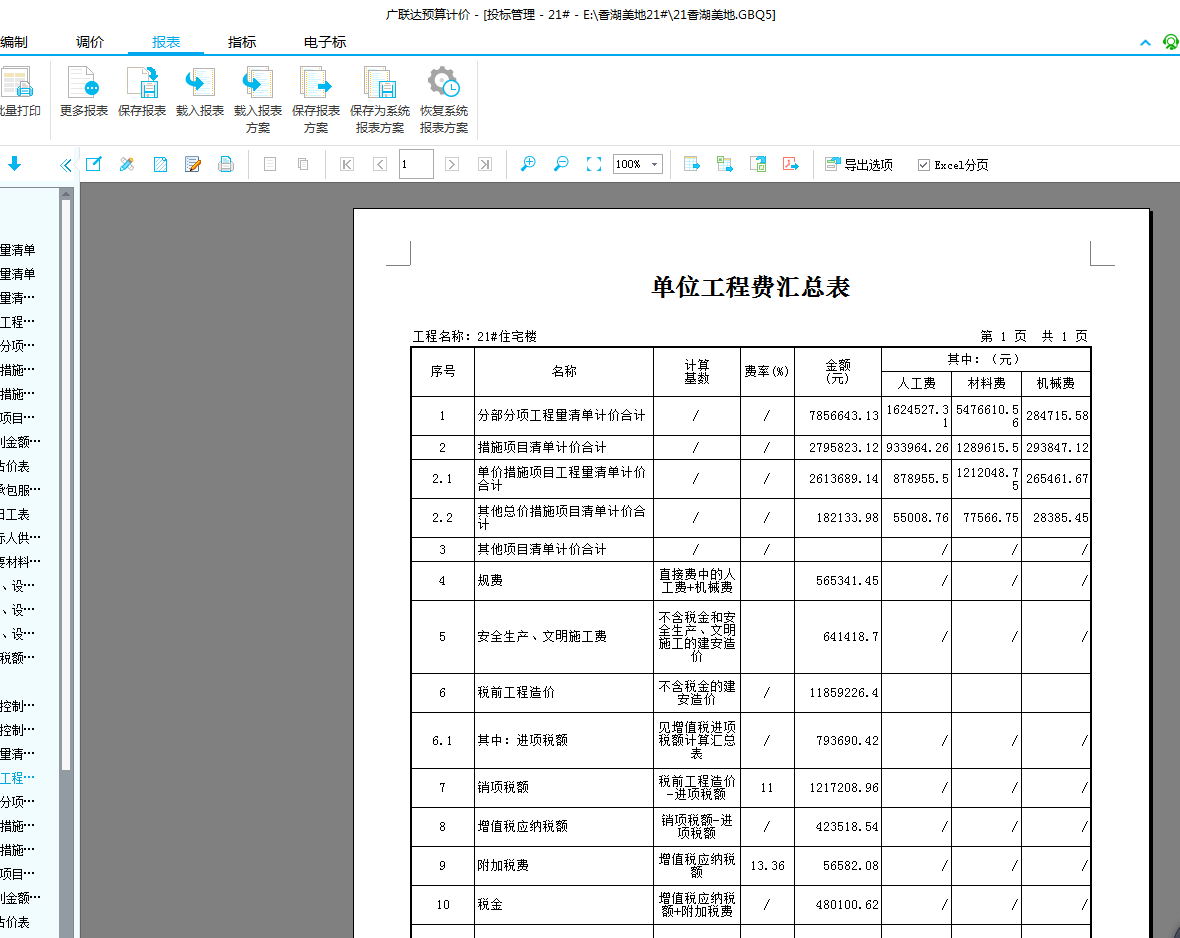Open 导出选项 export options

click(x=859, y=165)
